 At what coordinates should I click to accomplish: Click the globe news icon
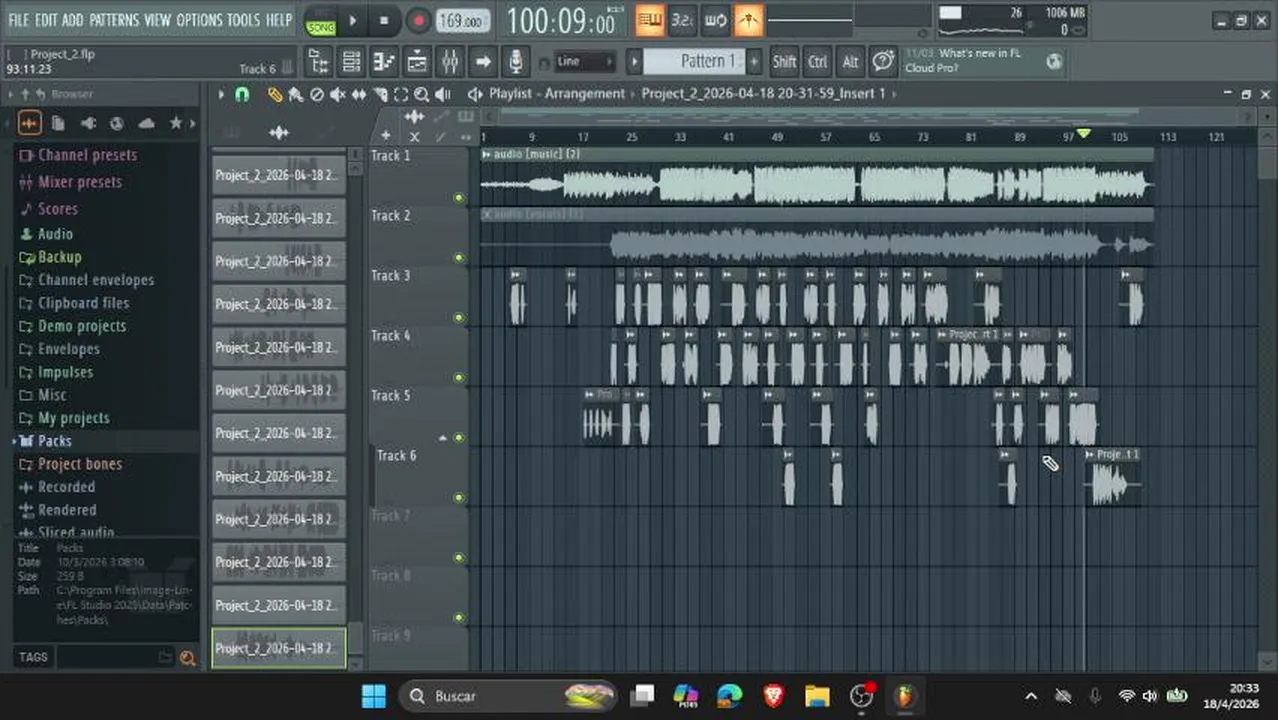(1054, 62)
